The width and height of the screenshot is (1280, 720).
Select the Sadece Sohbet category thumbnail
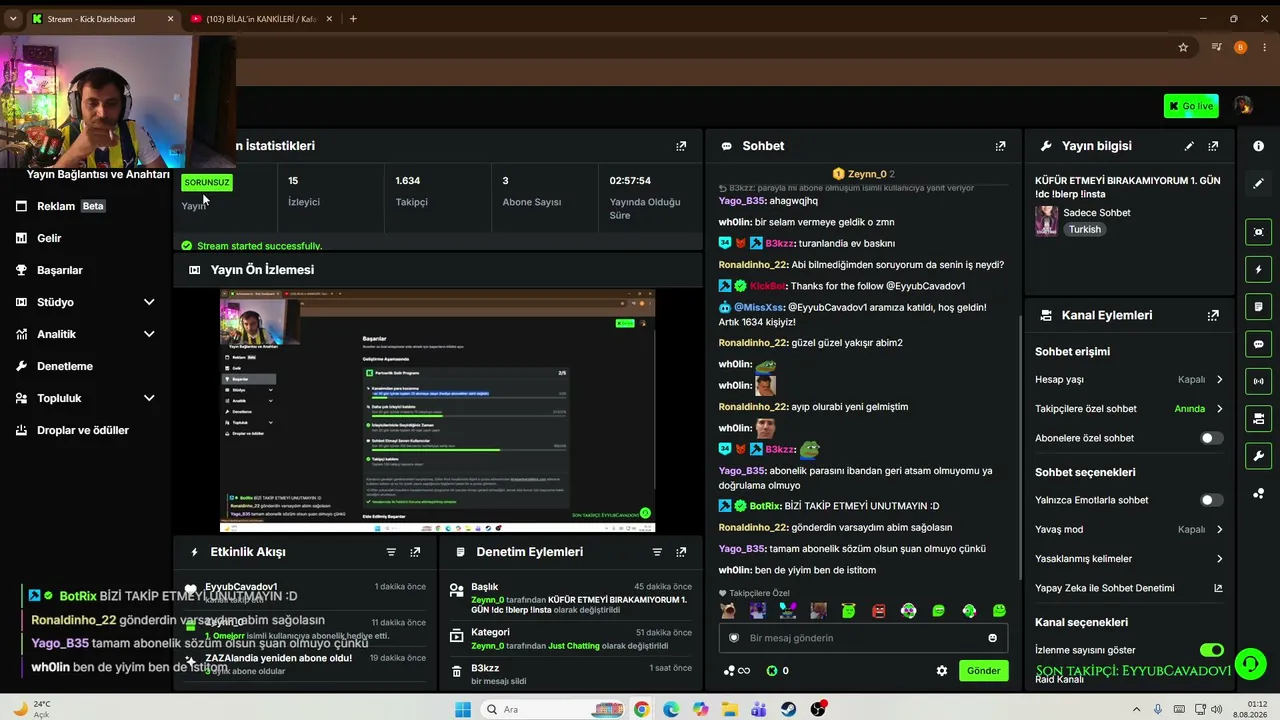tap(1046, 221)
